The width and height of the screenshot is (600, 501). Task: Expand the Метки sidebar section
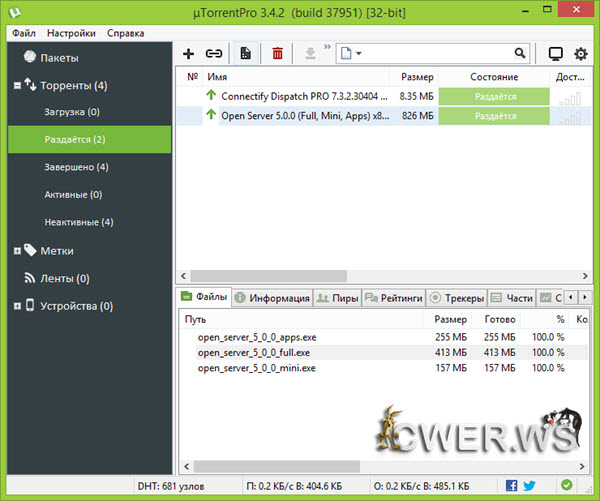pyautogui.click(x=17, y=251)
